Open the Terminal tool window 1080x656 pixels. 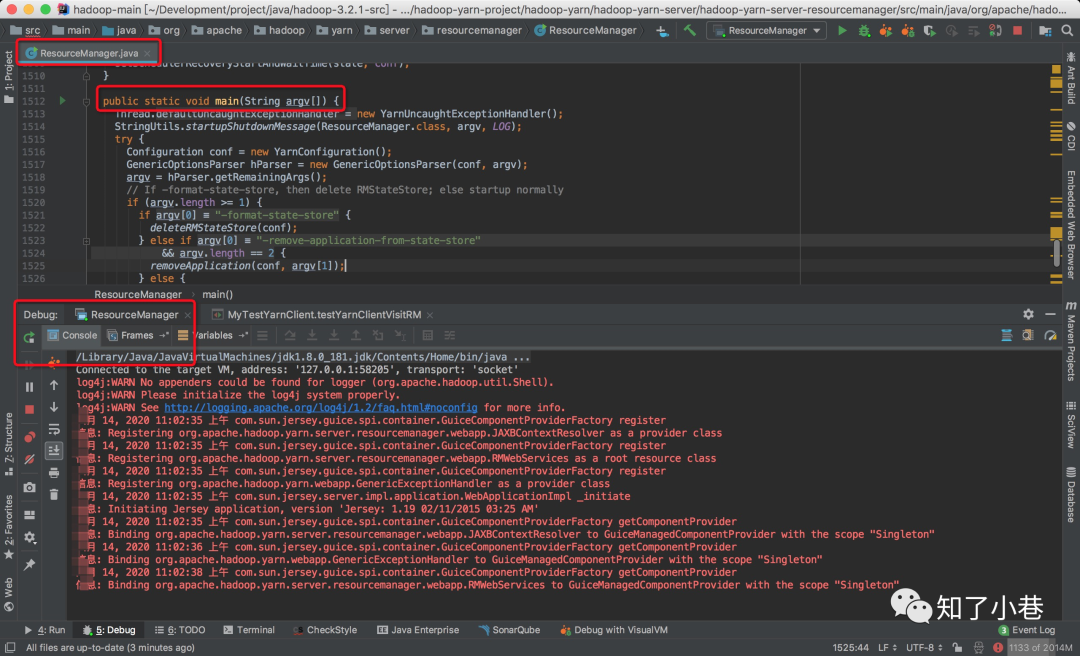tap(249, 630)
